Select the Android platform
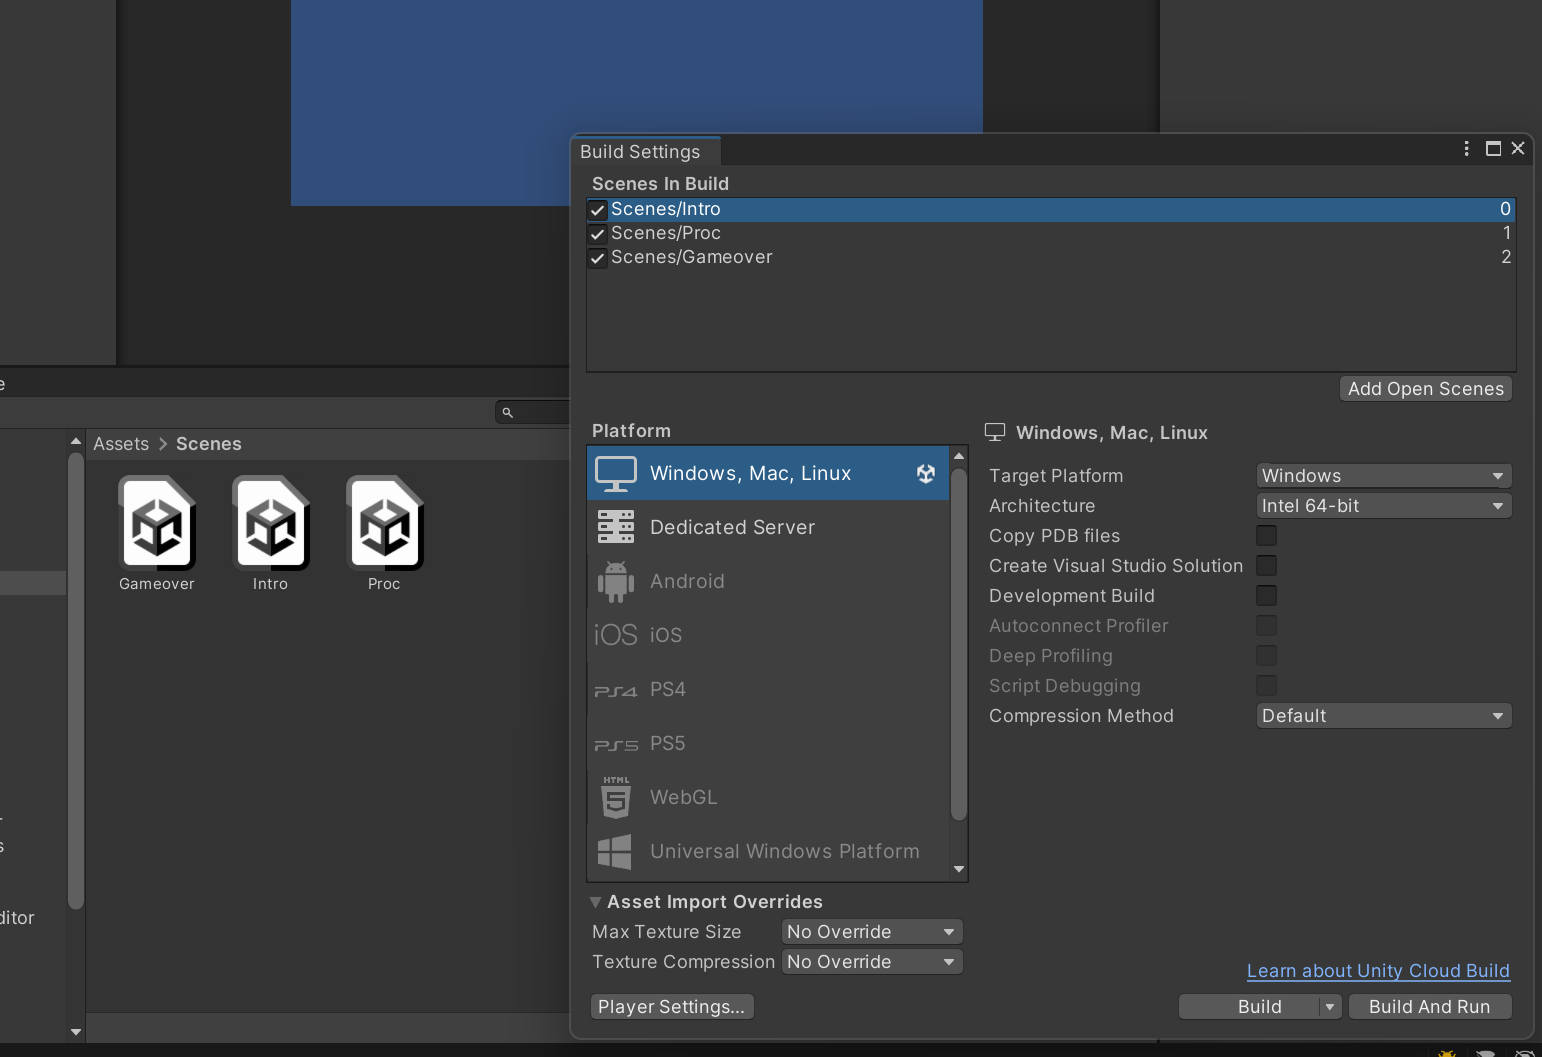Viewport: 1542px width, 1057px height. pyautogui.click(x=768, y=581)
